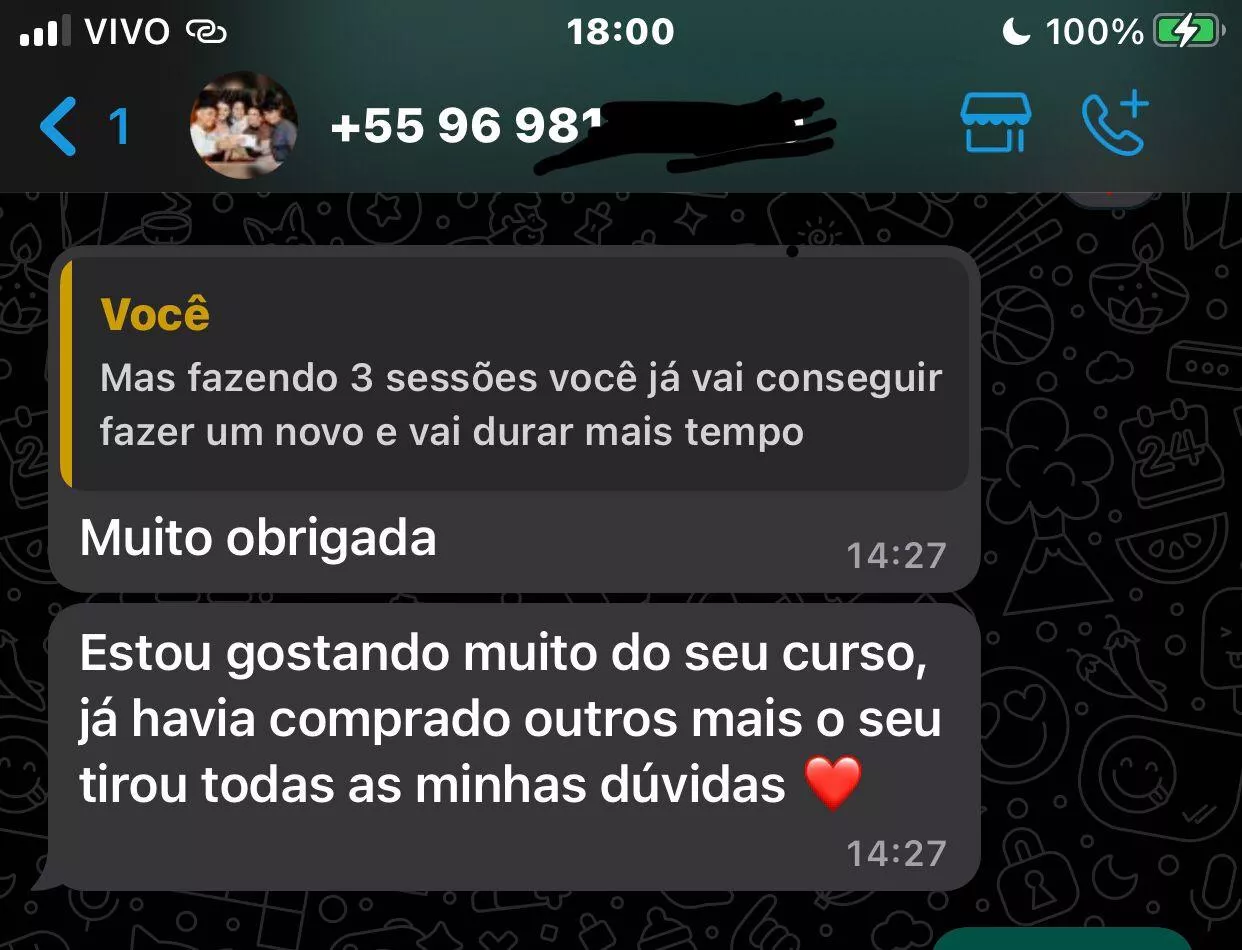1242x950 pixels.
Task: Tap the +55 96 contact number header
Action: click(x=580, y=129)
